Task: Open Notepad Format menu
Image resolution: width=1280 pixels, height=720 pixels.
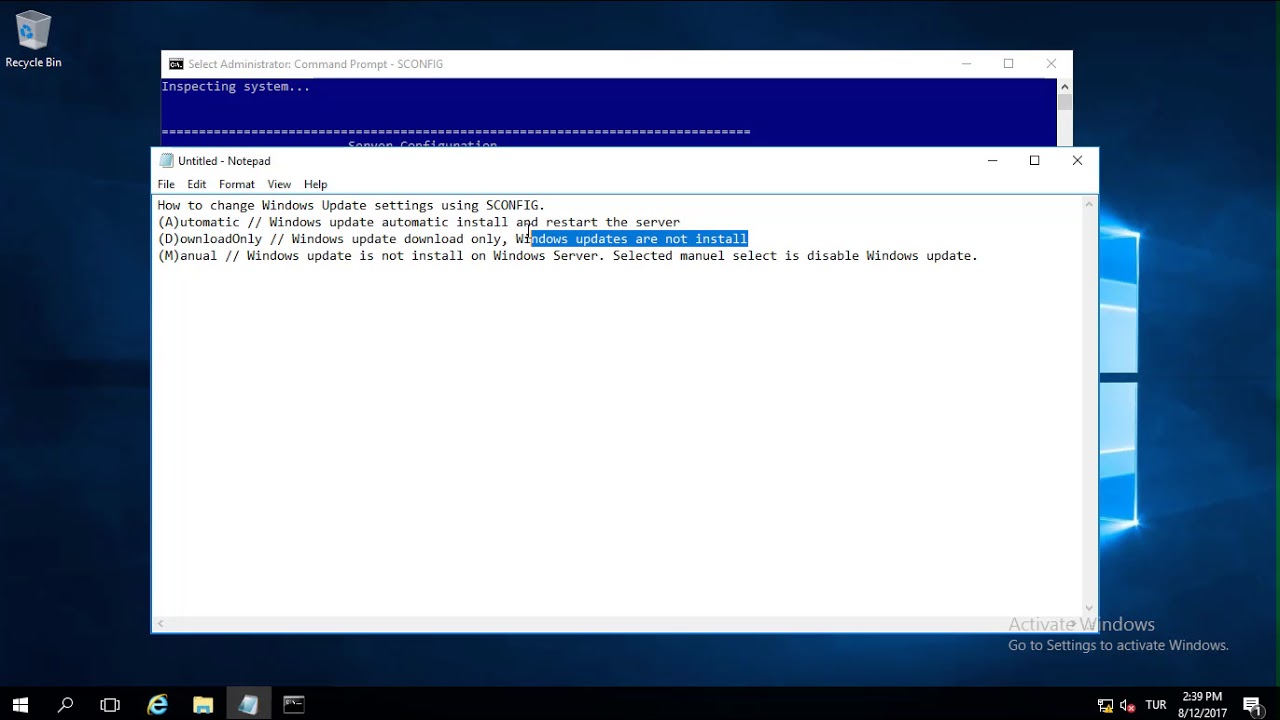Action: coord(237,184)
